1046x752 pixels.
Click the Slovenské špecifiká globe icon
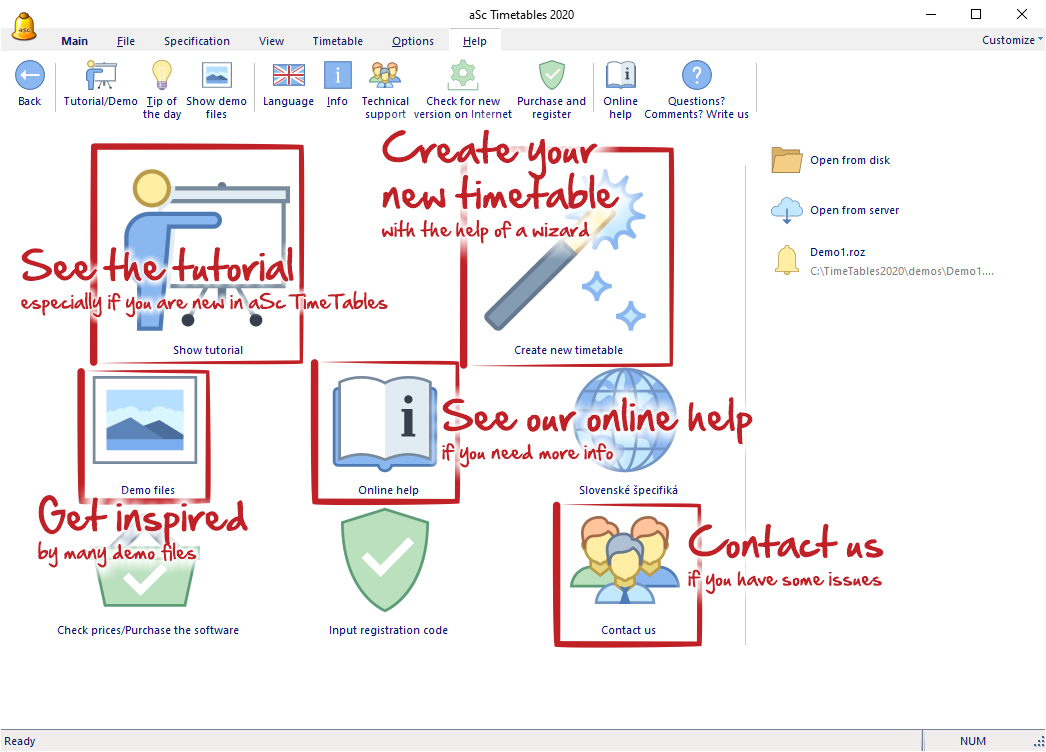point(626,420)
